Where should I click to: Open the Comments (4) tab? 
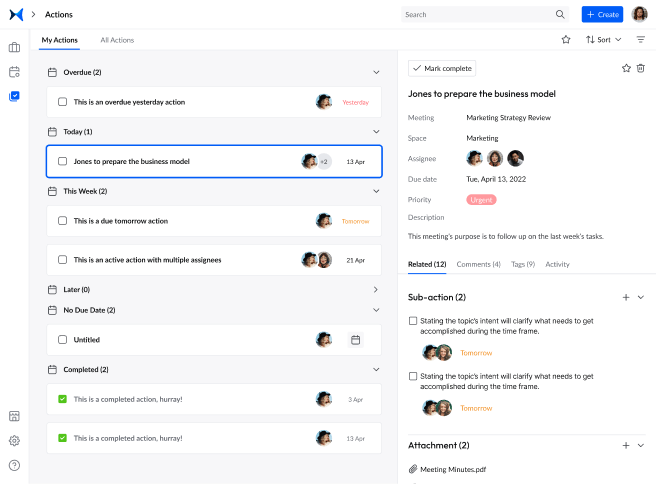[x=478, y=264]
